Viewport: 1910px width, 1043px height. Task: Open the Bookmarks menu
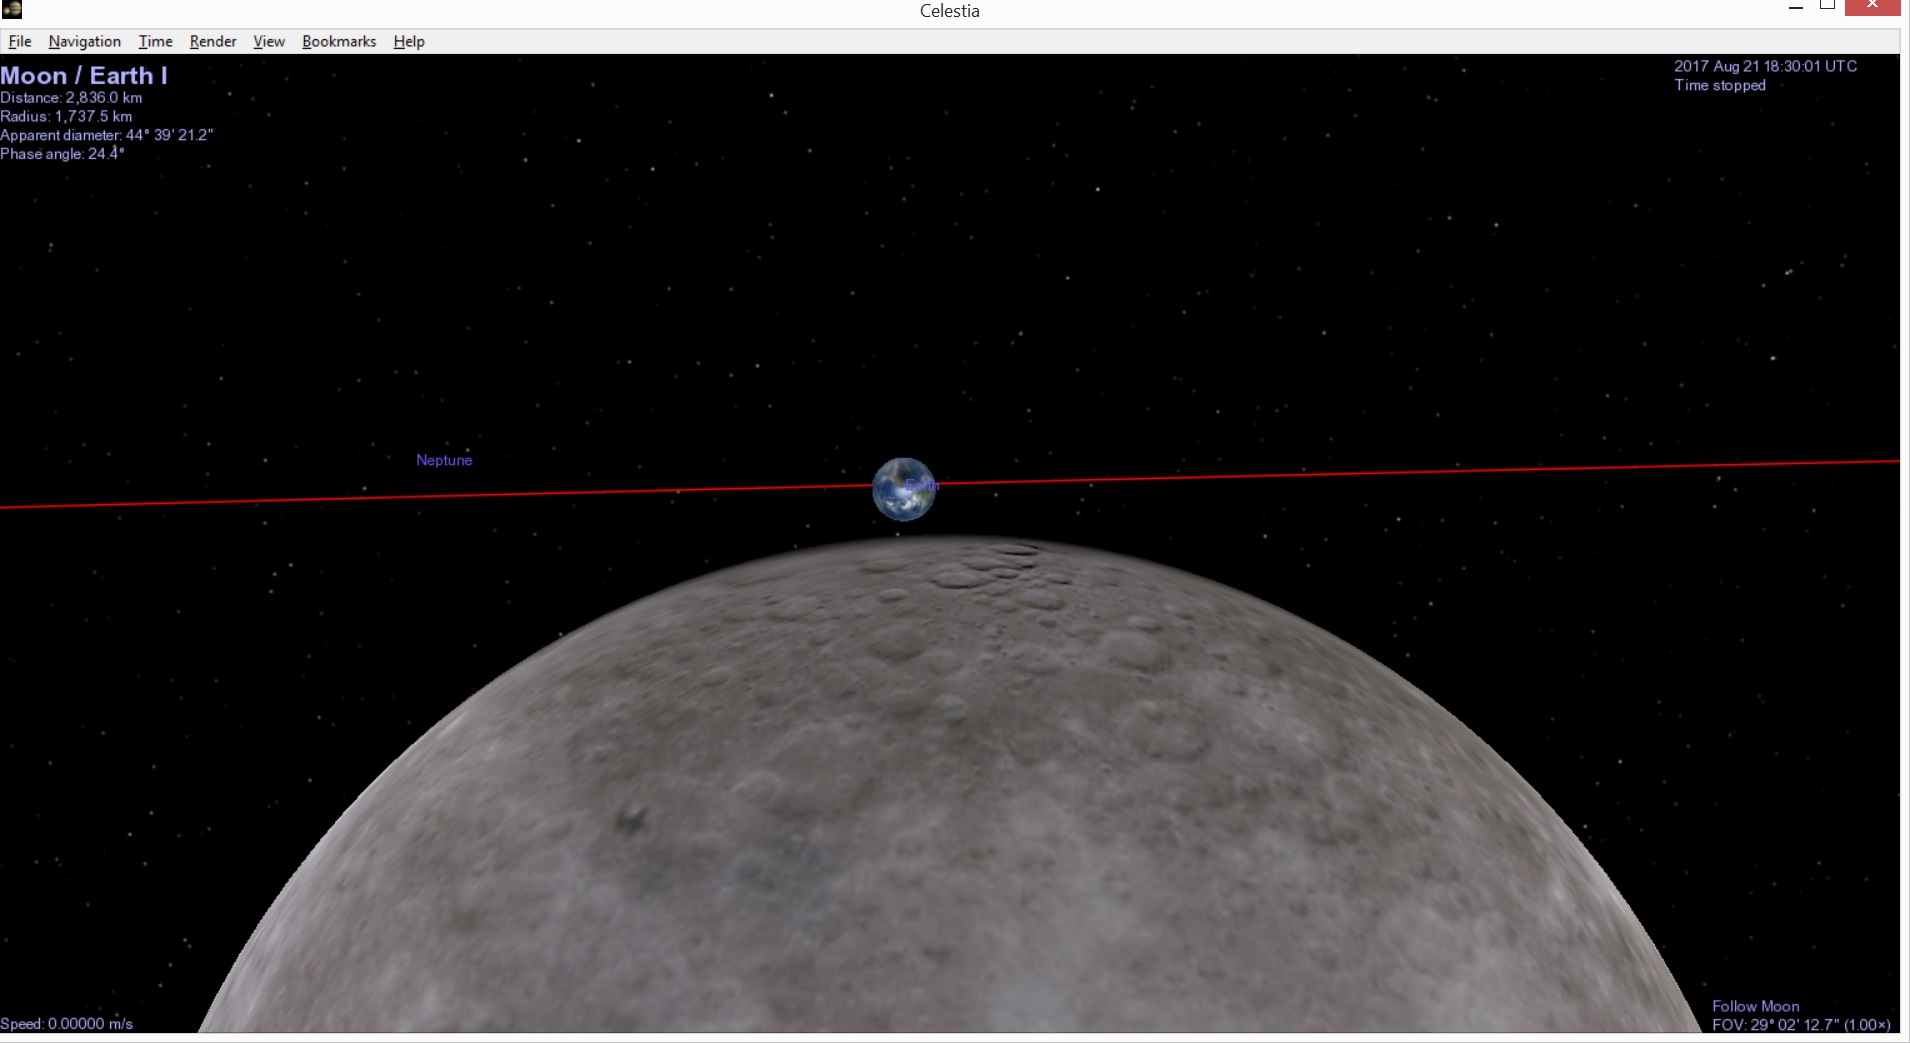tap(339, 41)
